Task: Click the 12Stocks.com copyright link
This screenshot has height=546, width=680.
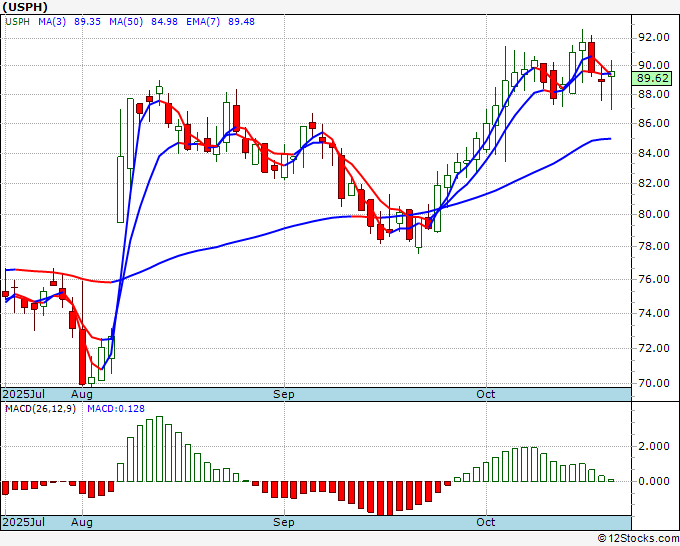Action: [638, 539]
